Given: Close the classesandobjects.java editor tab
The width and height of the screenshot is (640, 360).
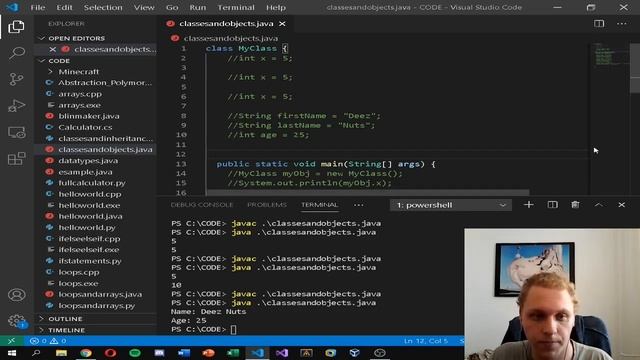Looking at the screenshot, I should tap(282, 24).
